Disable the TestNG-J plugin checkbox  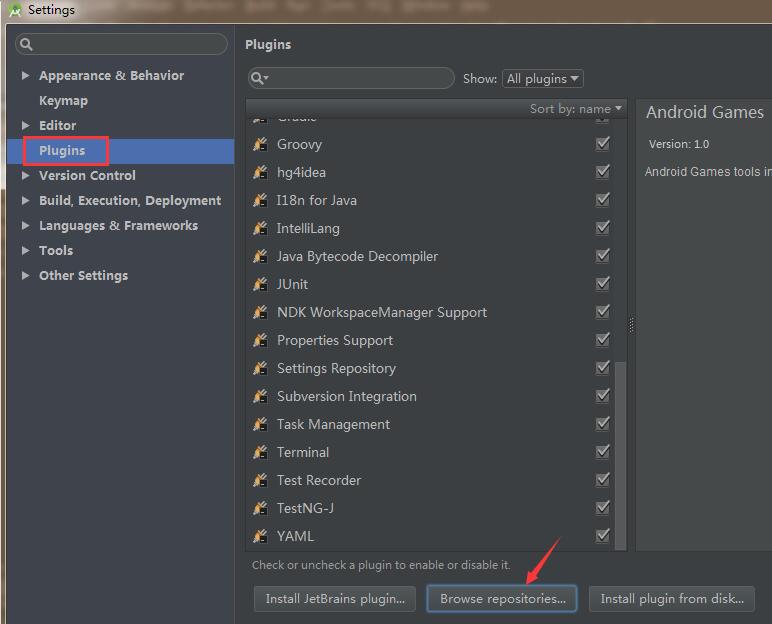(603, 507)
